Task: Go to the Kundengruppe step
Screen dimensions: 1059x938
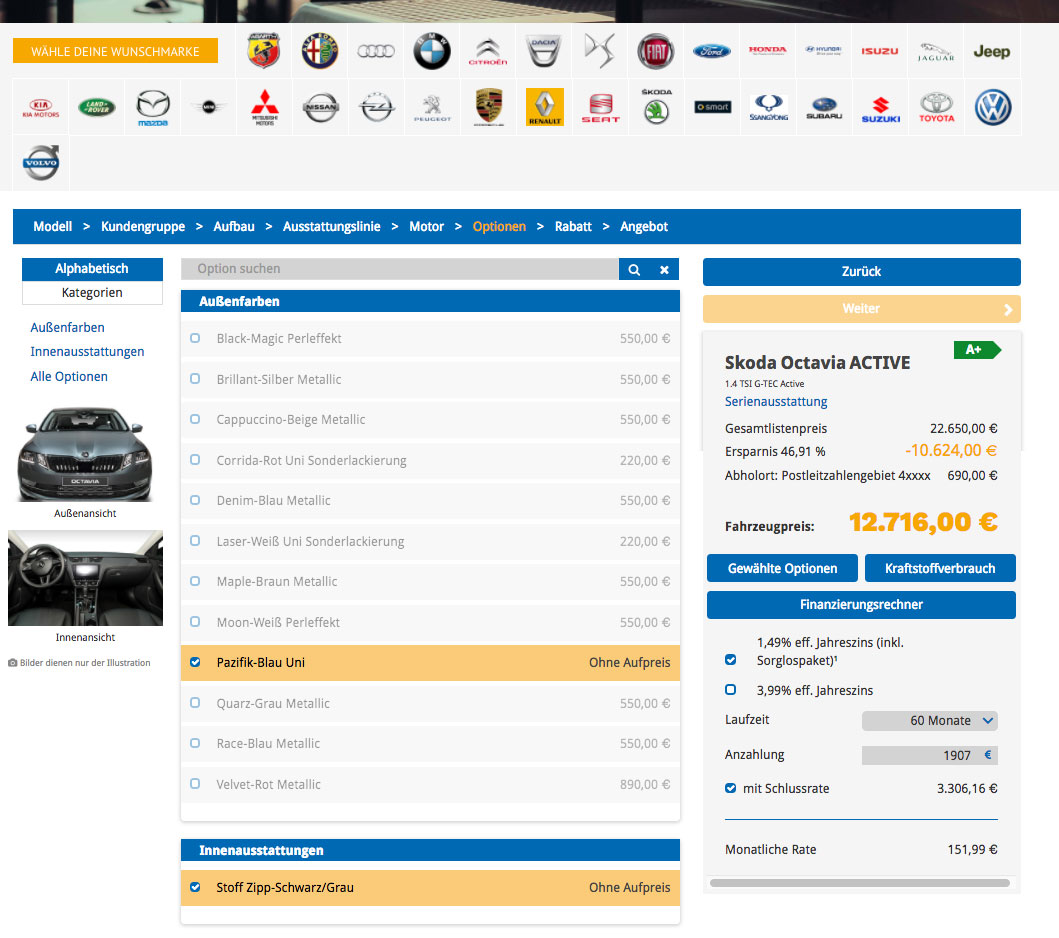Action: [x=143, y=227]
